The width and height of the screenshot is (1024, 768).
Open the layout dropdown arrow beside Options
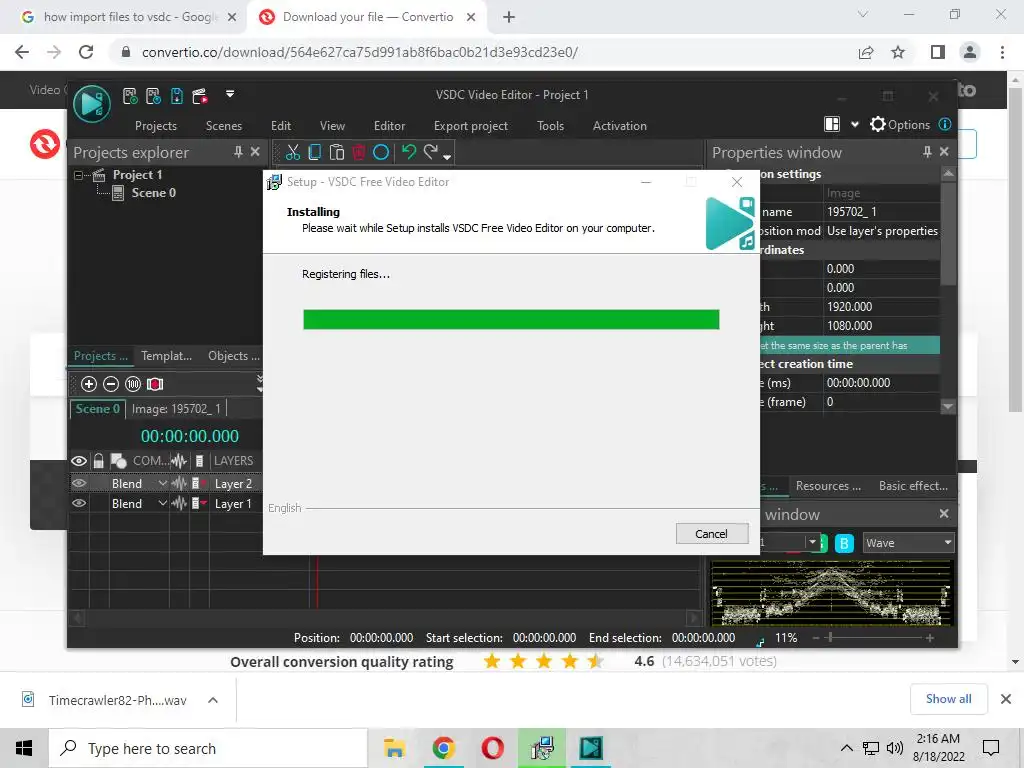click(854, 125)
